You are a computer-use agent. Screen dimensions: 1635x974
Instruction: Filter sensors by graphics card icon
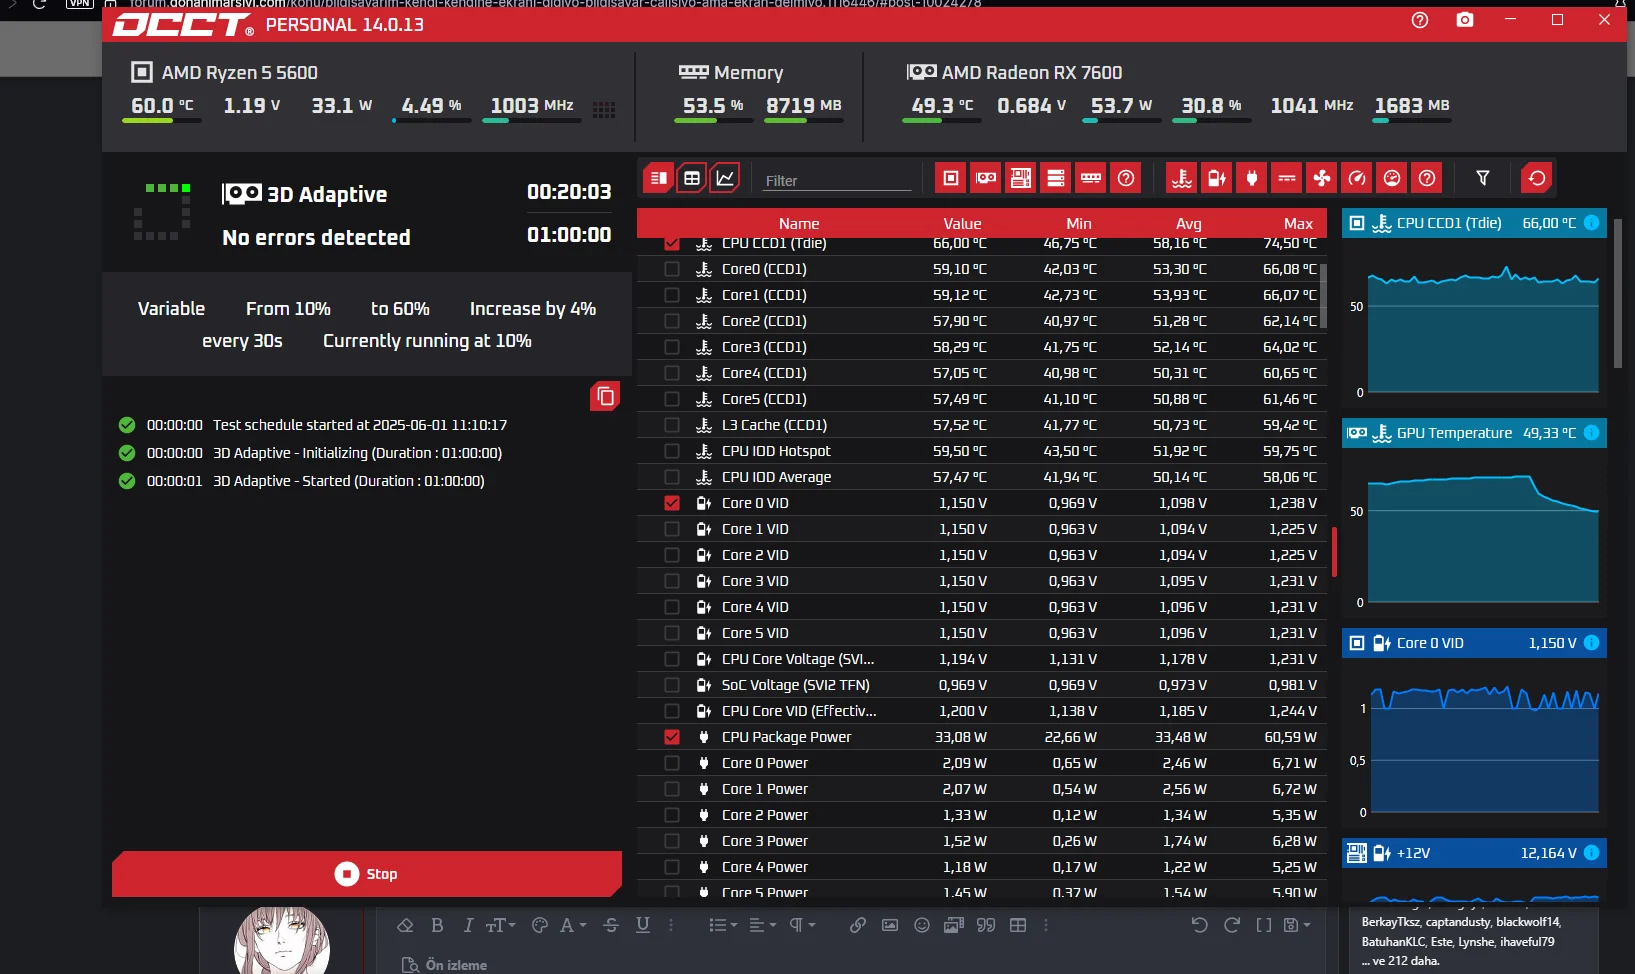986,178
